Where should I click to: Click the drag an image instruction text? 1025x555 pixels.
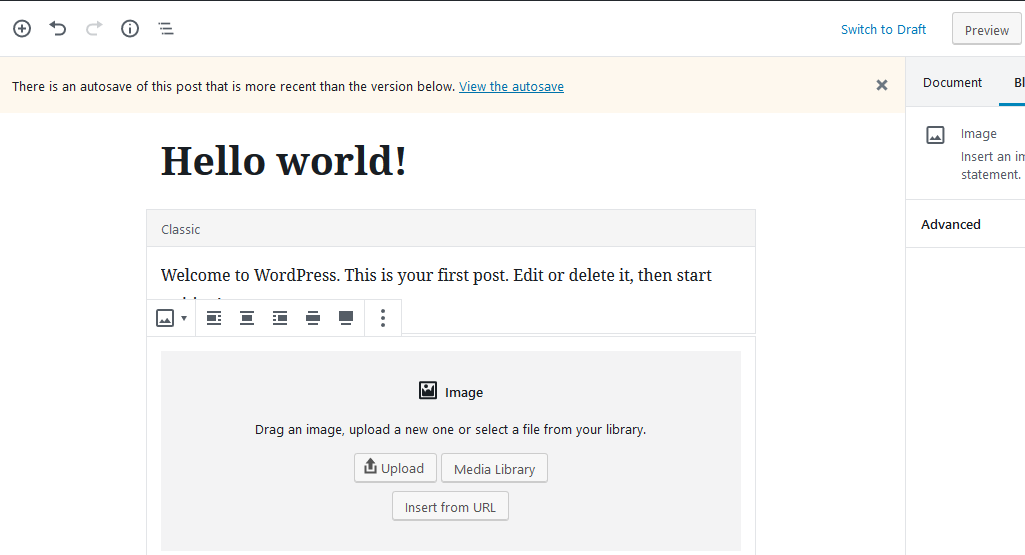click(x=450, y=429)
